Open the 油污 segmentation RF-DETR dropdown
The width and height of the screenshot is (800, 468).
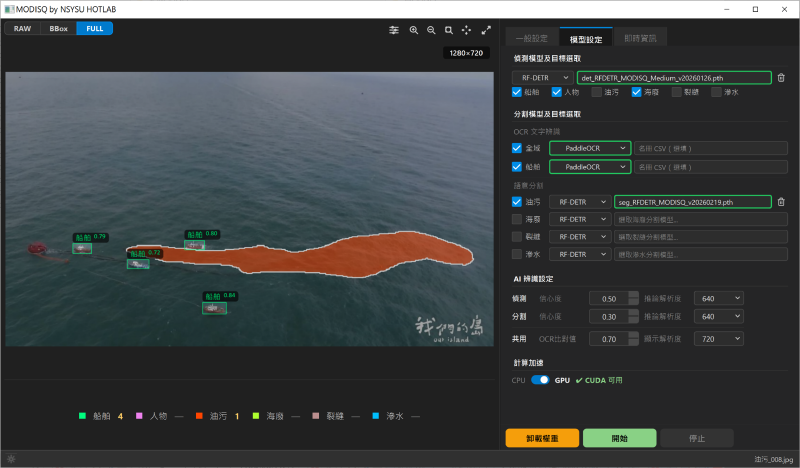pyautogui.click(x=580, y=202)
